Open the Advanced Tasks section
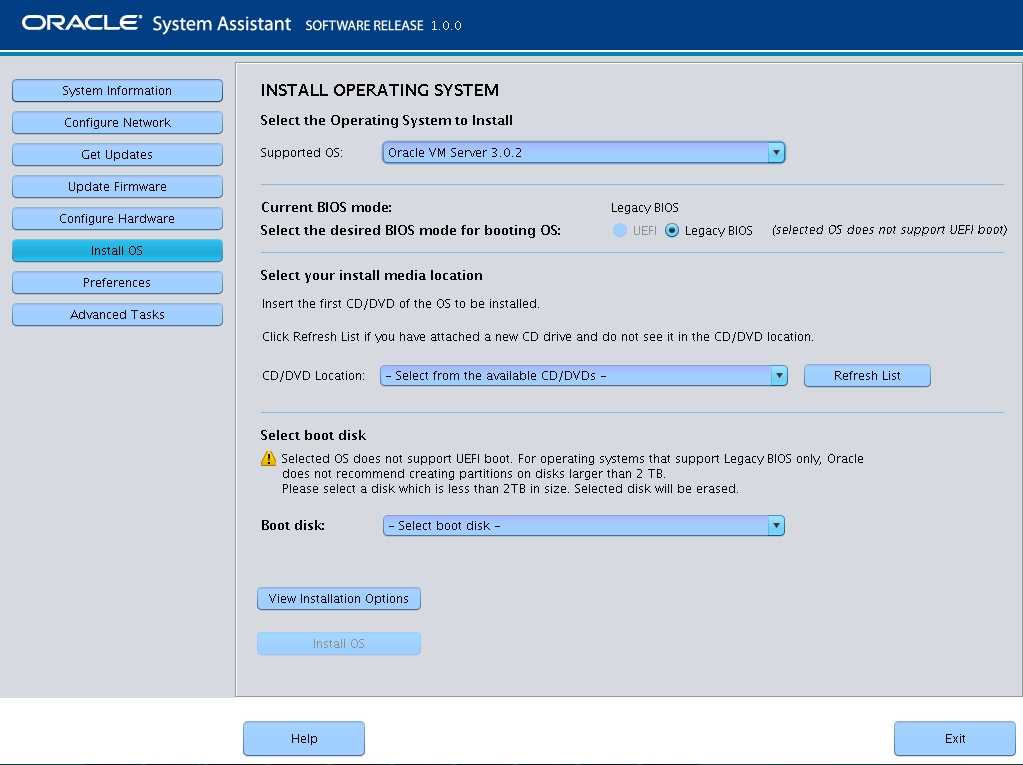 pyautogui.click(x=117, y=314)
